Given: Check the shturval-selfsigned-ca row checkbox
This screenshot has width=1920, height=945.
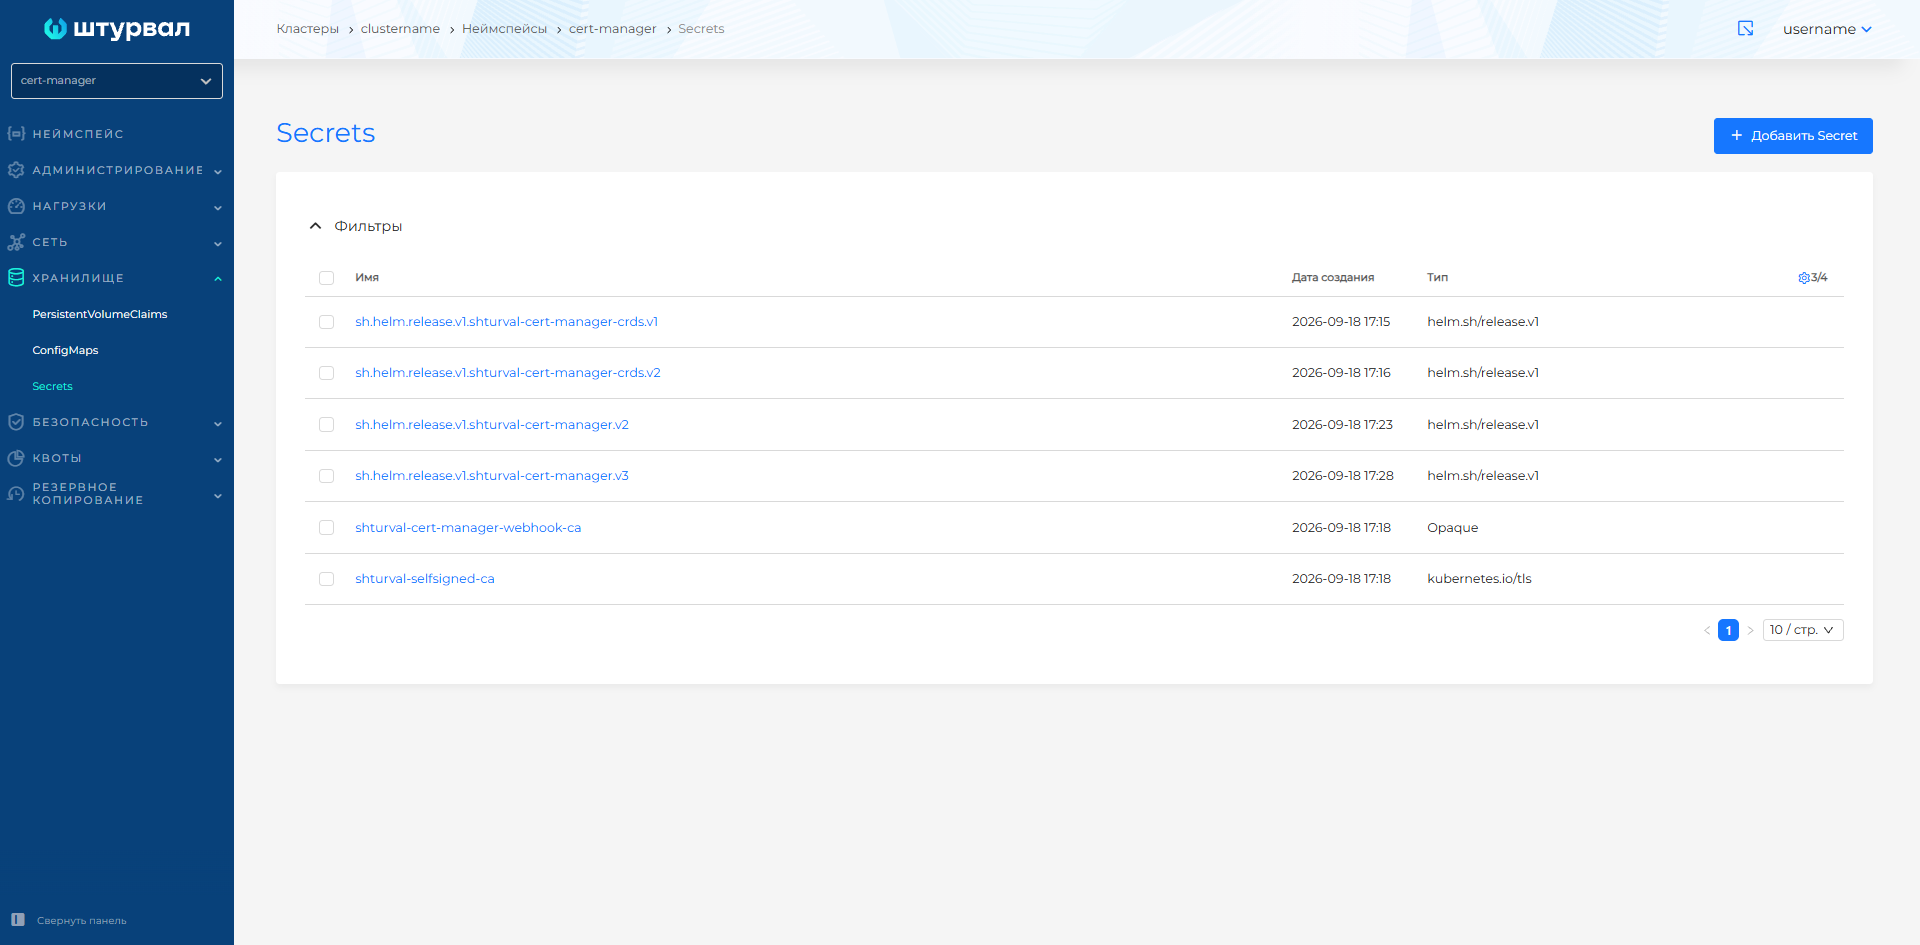Looking at the screenshot, I should (326, 579).
